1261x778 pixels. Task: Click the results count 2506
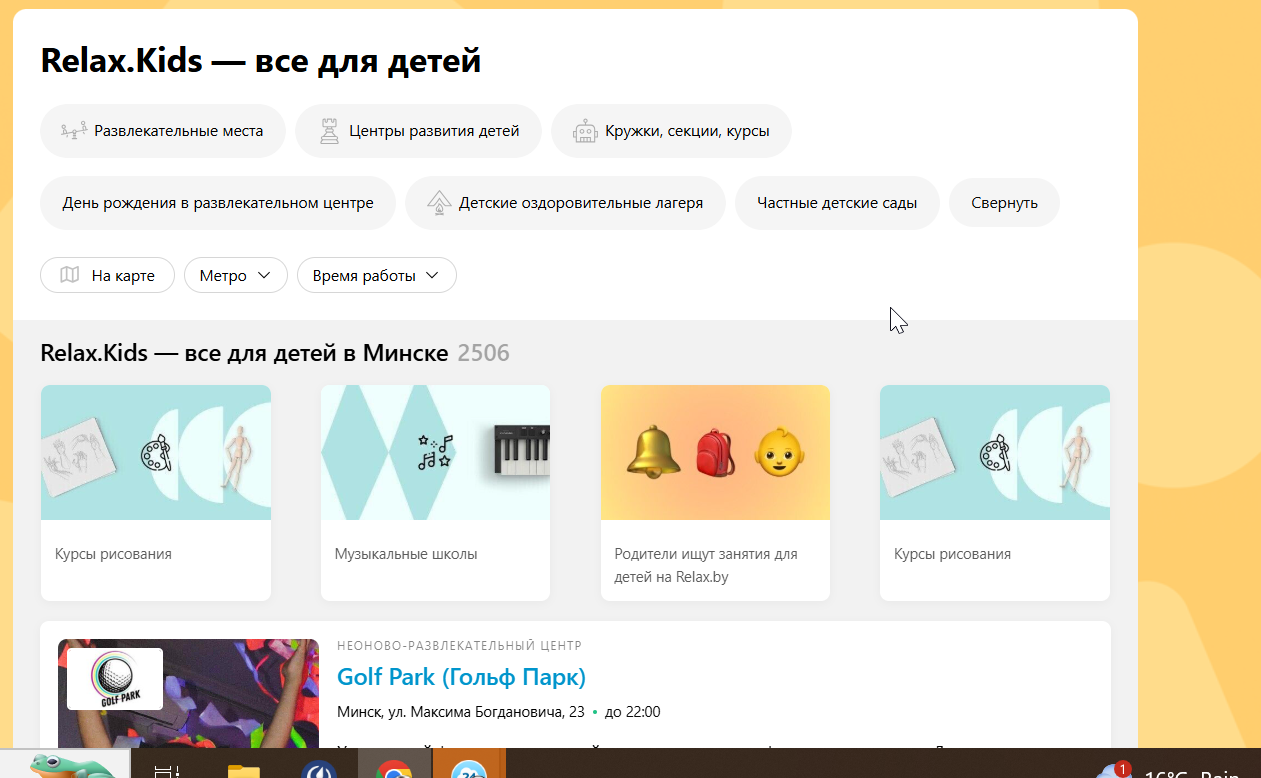click(x=483, y=353)
